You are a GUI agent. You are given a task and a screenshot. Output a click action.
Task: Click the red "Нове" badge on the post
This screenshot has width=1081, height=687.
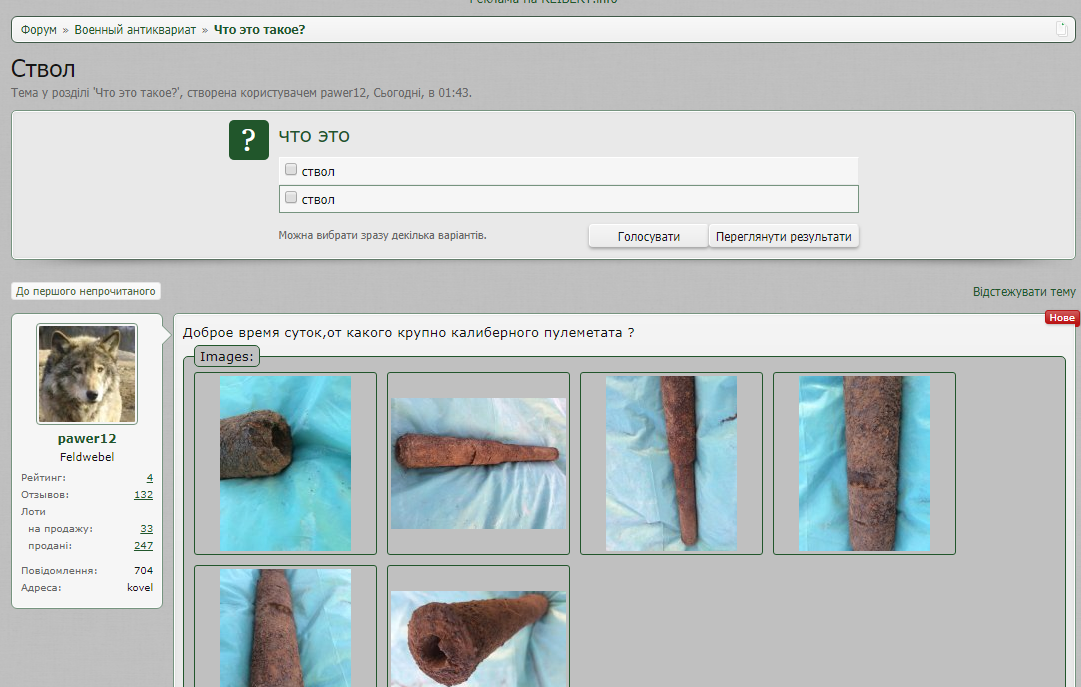coord(1061,318)
